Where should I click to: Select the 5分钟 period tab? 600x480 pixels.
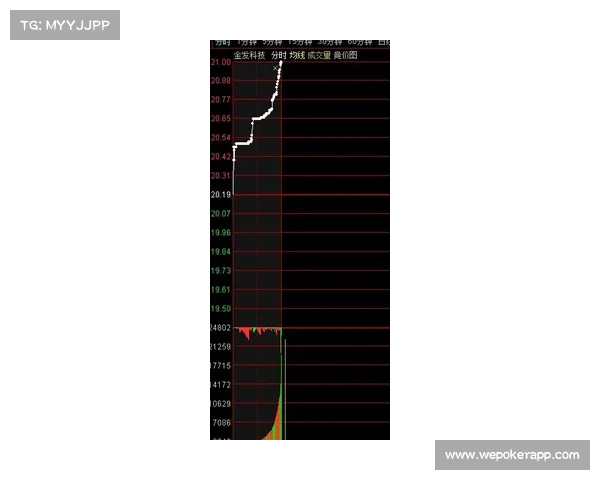click(x=272, y=42)
